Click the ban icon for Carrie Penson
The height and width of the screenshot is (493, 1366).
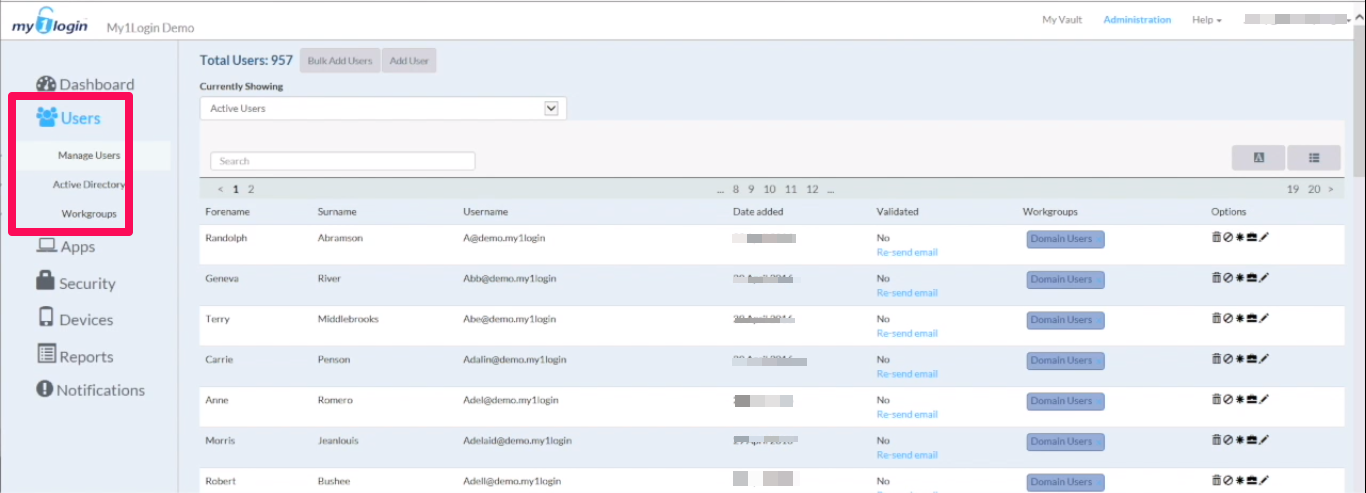1228,358
